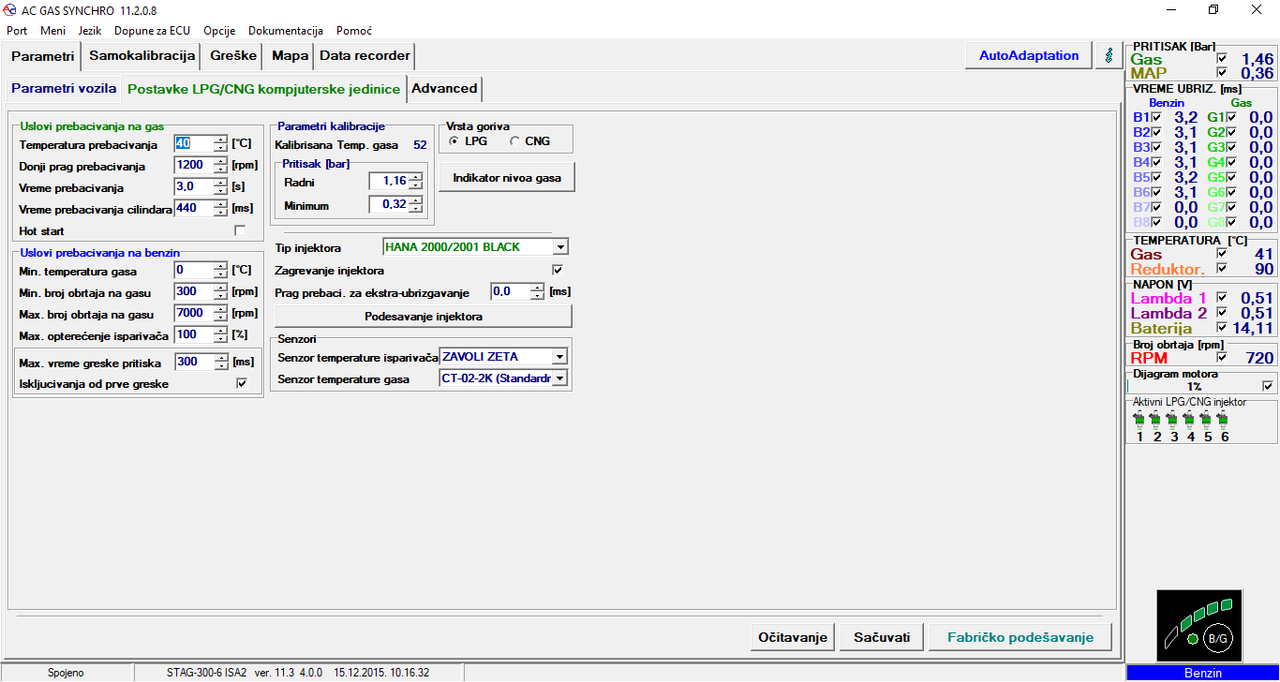Open the Jezik menu

tap(90, 31)
